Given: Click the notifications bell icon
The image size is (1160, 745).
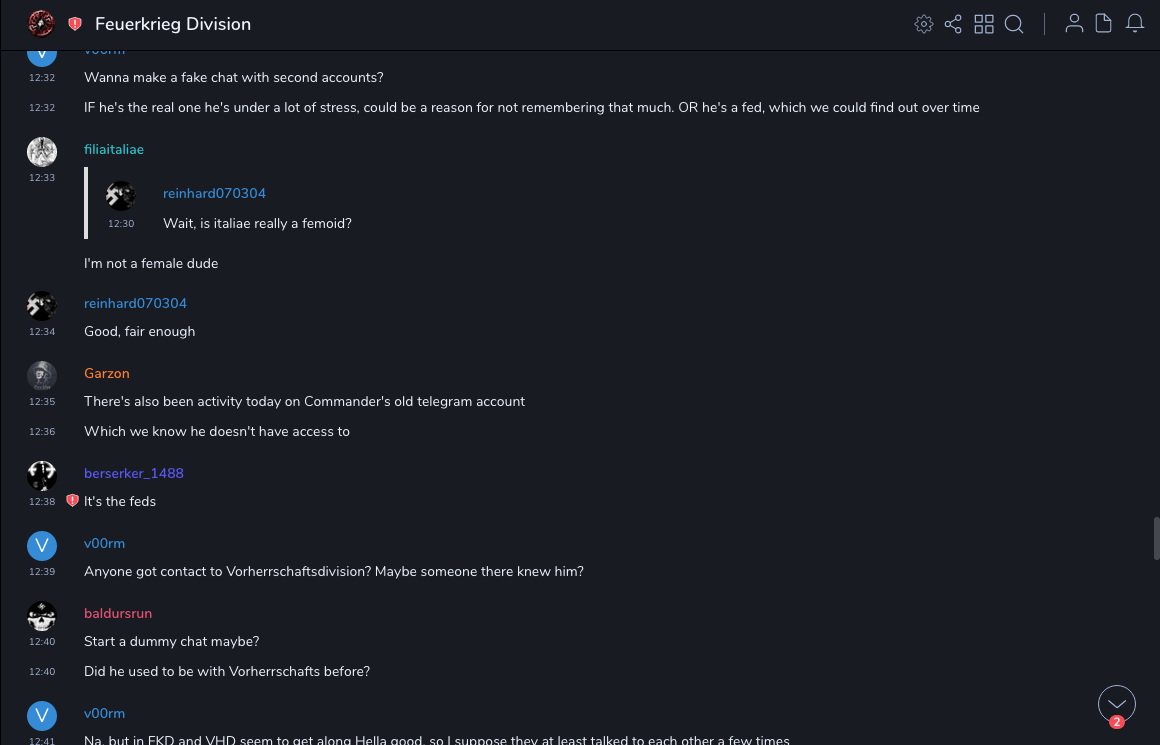Looking at the screenshot, I should [1135, 24].
